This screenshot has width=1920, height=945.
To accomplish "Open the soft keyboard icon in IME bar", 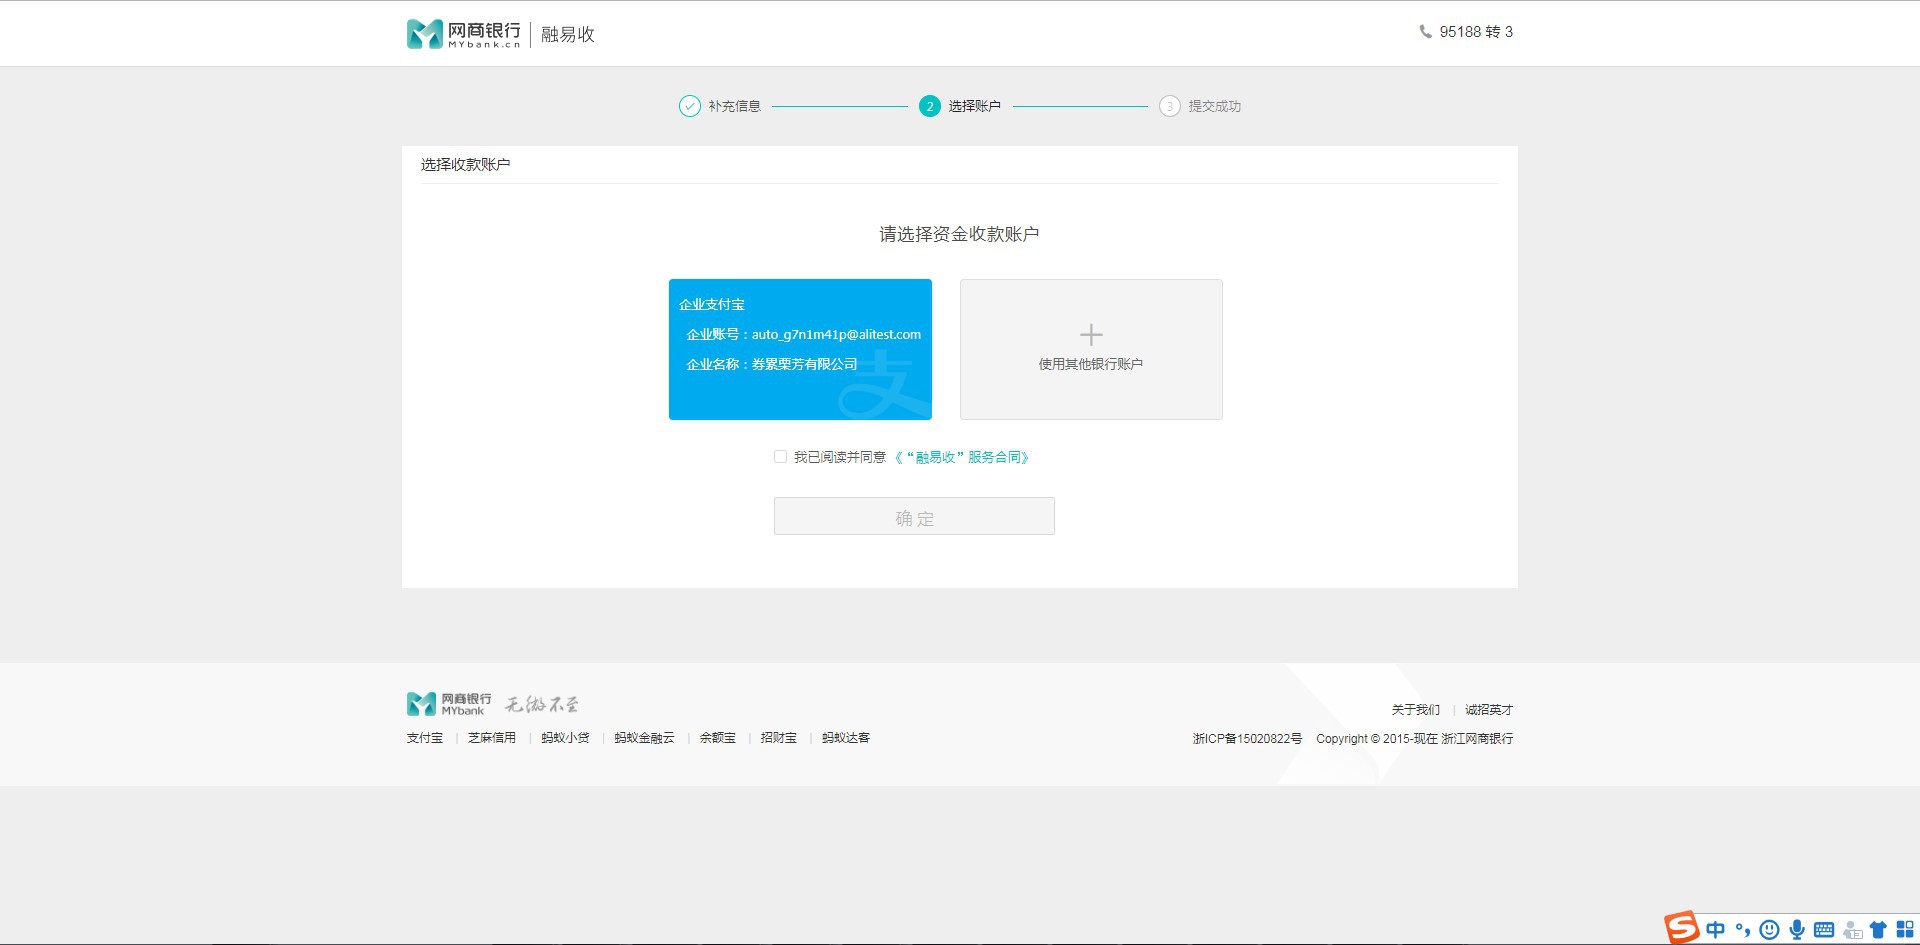I will (x=1824, y=929).
